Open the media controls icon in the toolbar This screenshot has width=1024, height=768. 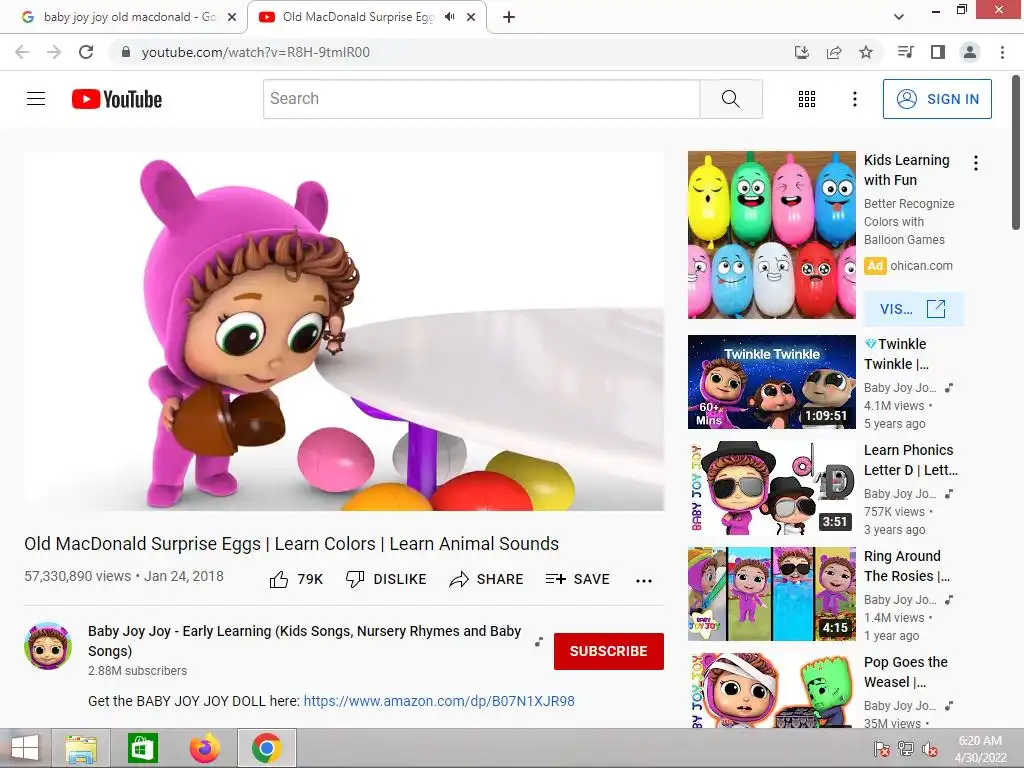tap(905, 52)
